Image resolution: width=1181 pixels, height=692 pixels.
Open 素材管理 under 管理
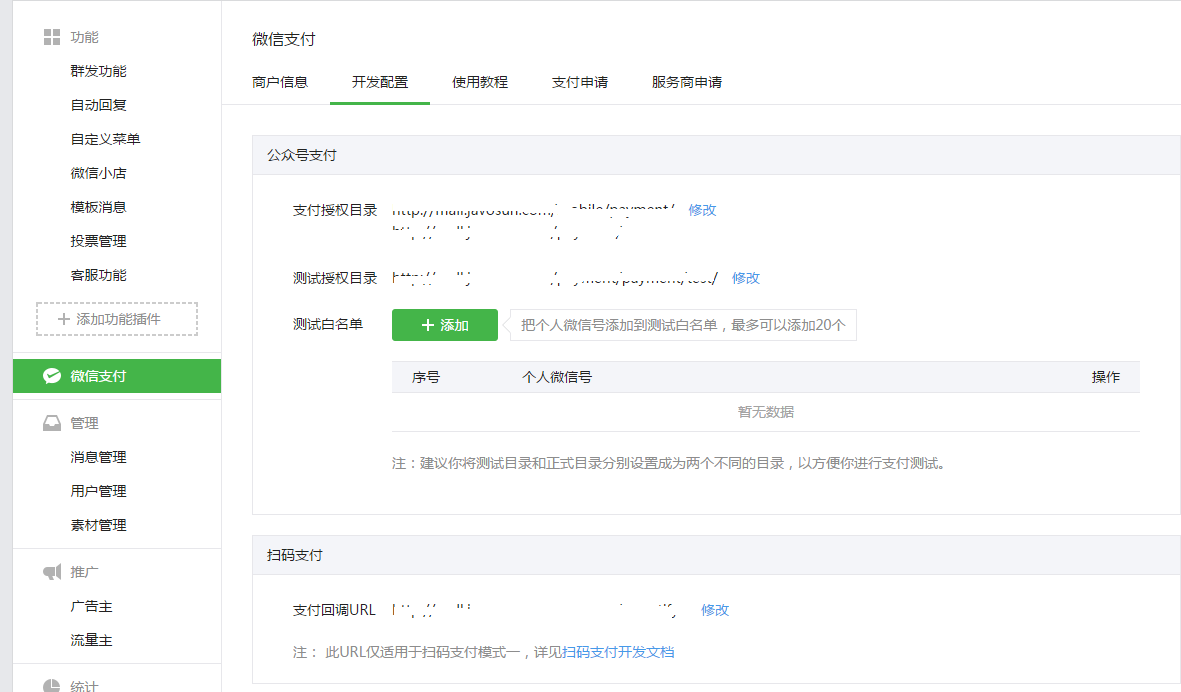pos(98,525)
